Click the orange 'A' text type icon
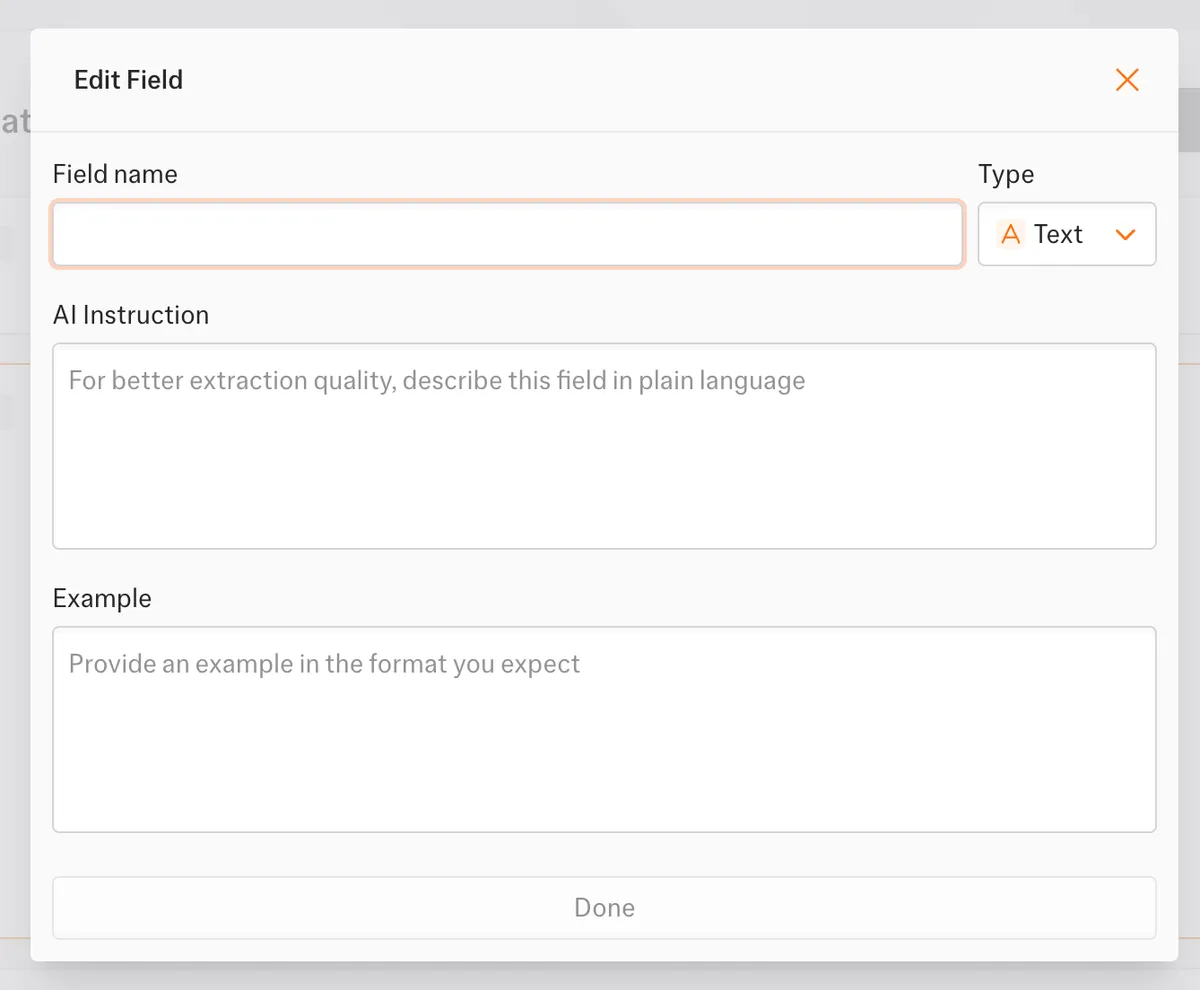 coord(1011,234)
